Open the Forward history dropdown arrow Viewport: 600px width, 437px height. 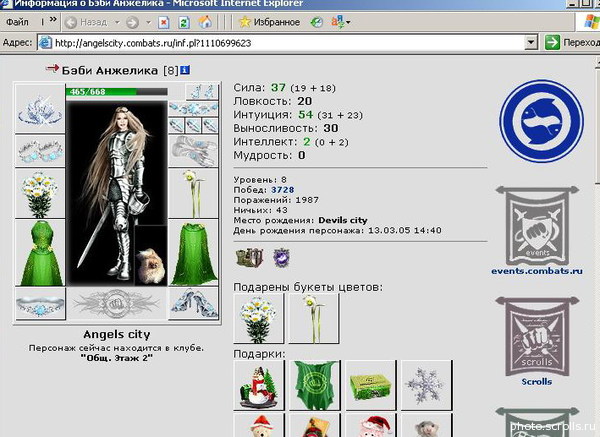point(148,22)
